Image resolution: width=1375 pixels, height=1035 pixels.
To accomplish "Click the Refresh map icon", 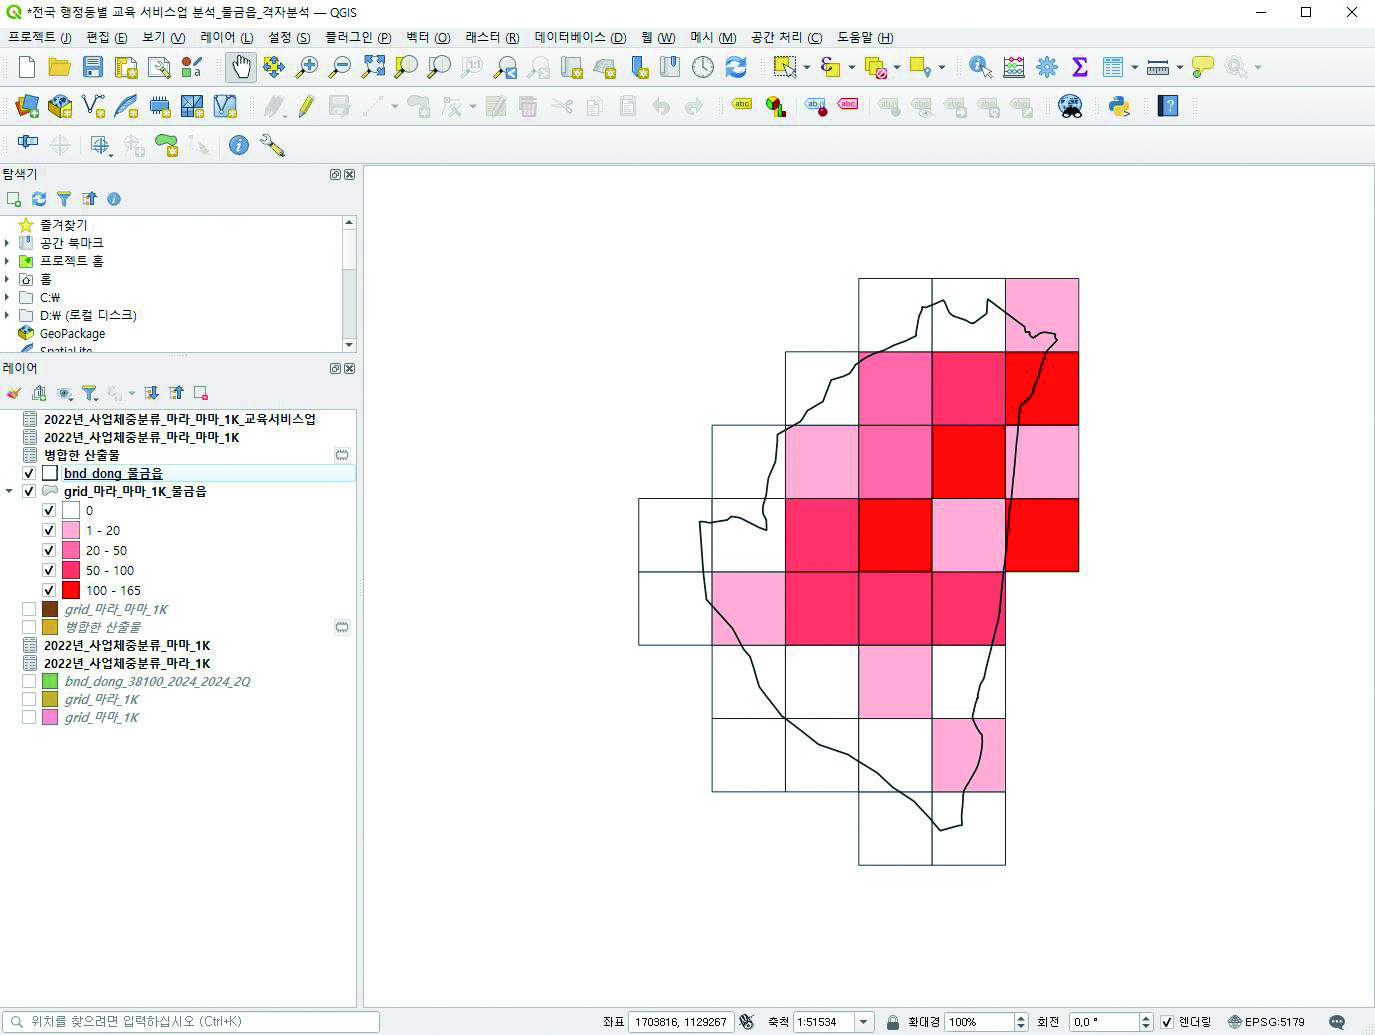I will (x=736, y=67).
